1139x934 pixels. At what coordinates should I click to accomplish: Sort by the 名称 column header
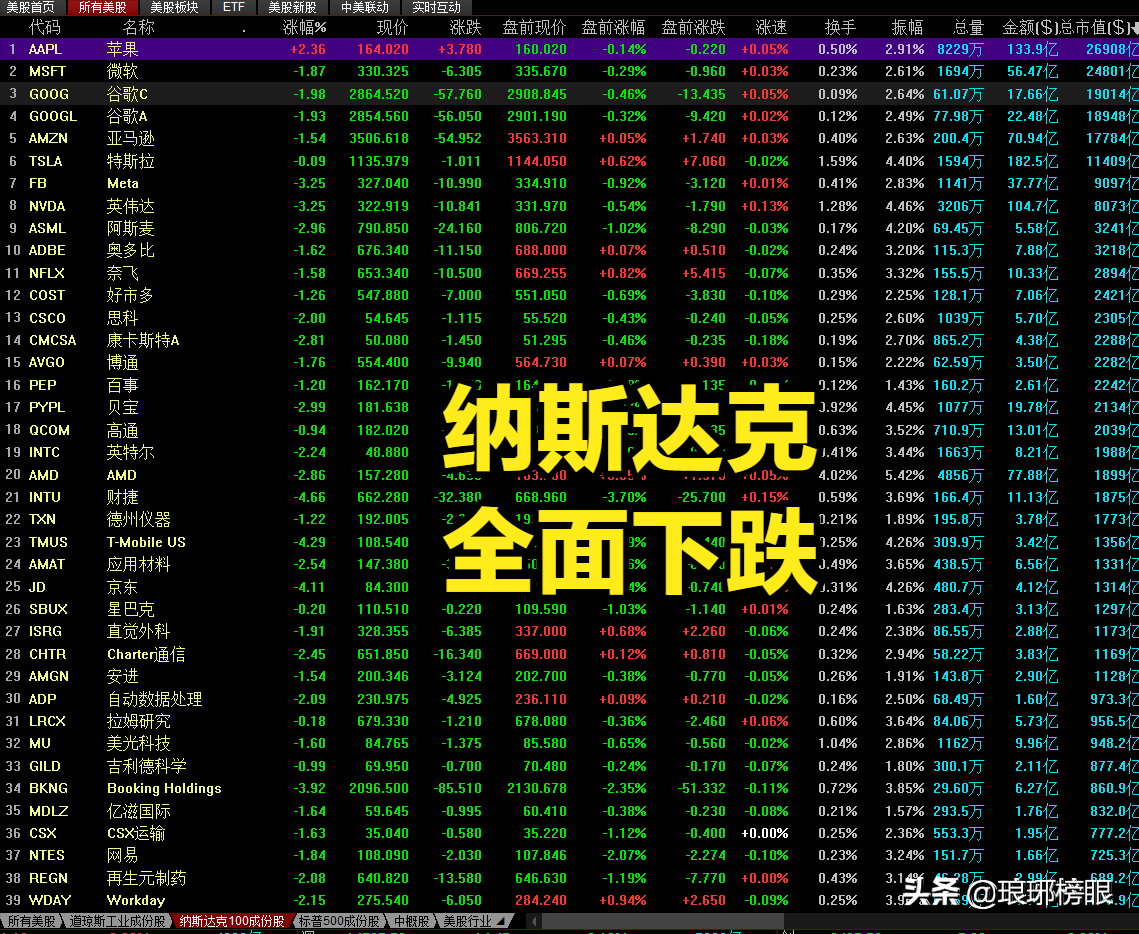coord(138,28)
